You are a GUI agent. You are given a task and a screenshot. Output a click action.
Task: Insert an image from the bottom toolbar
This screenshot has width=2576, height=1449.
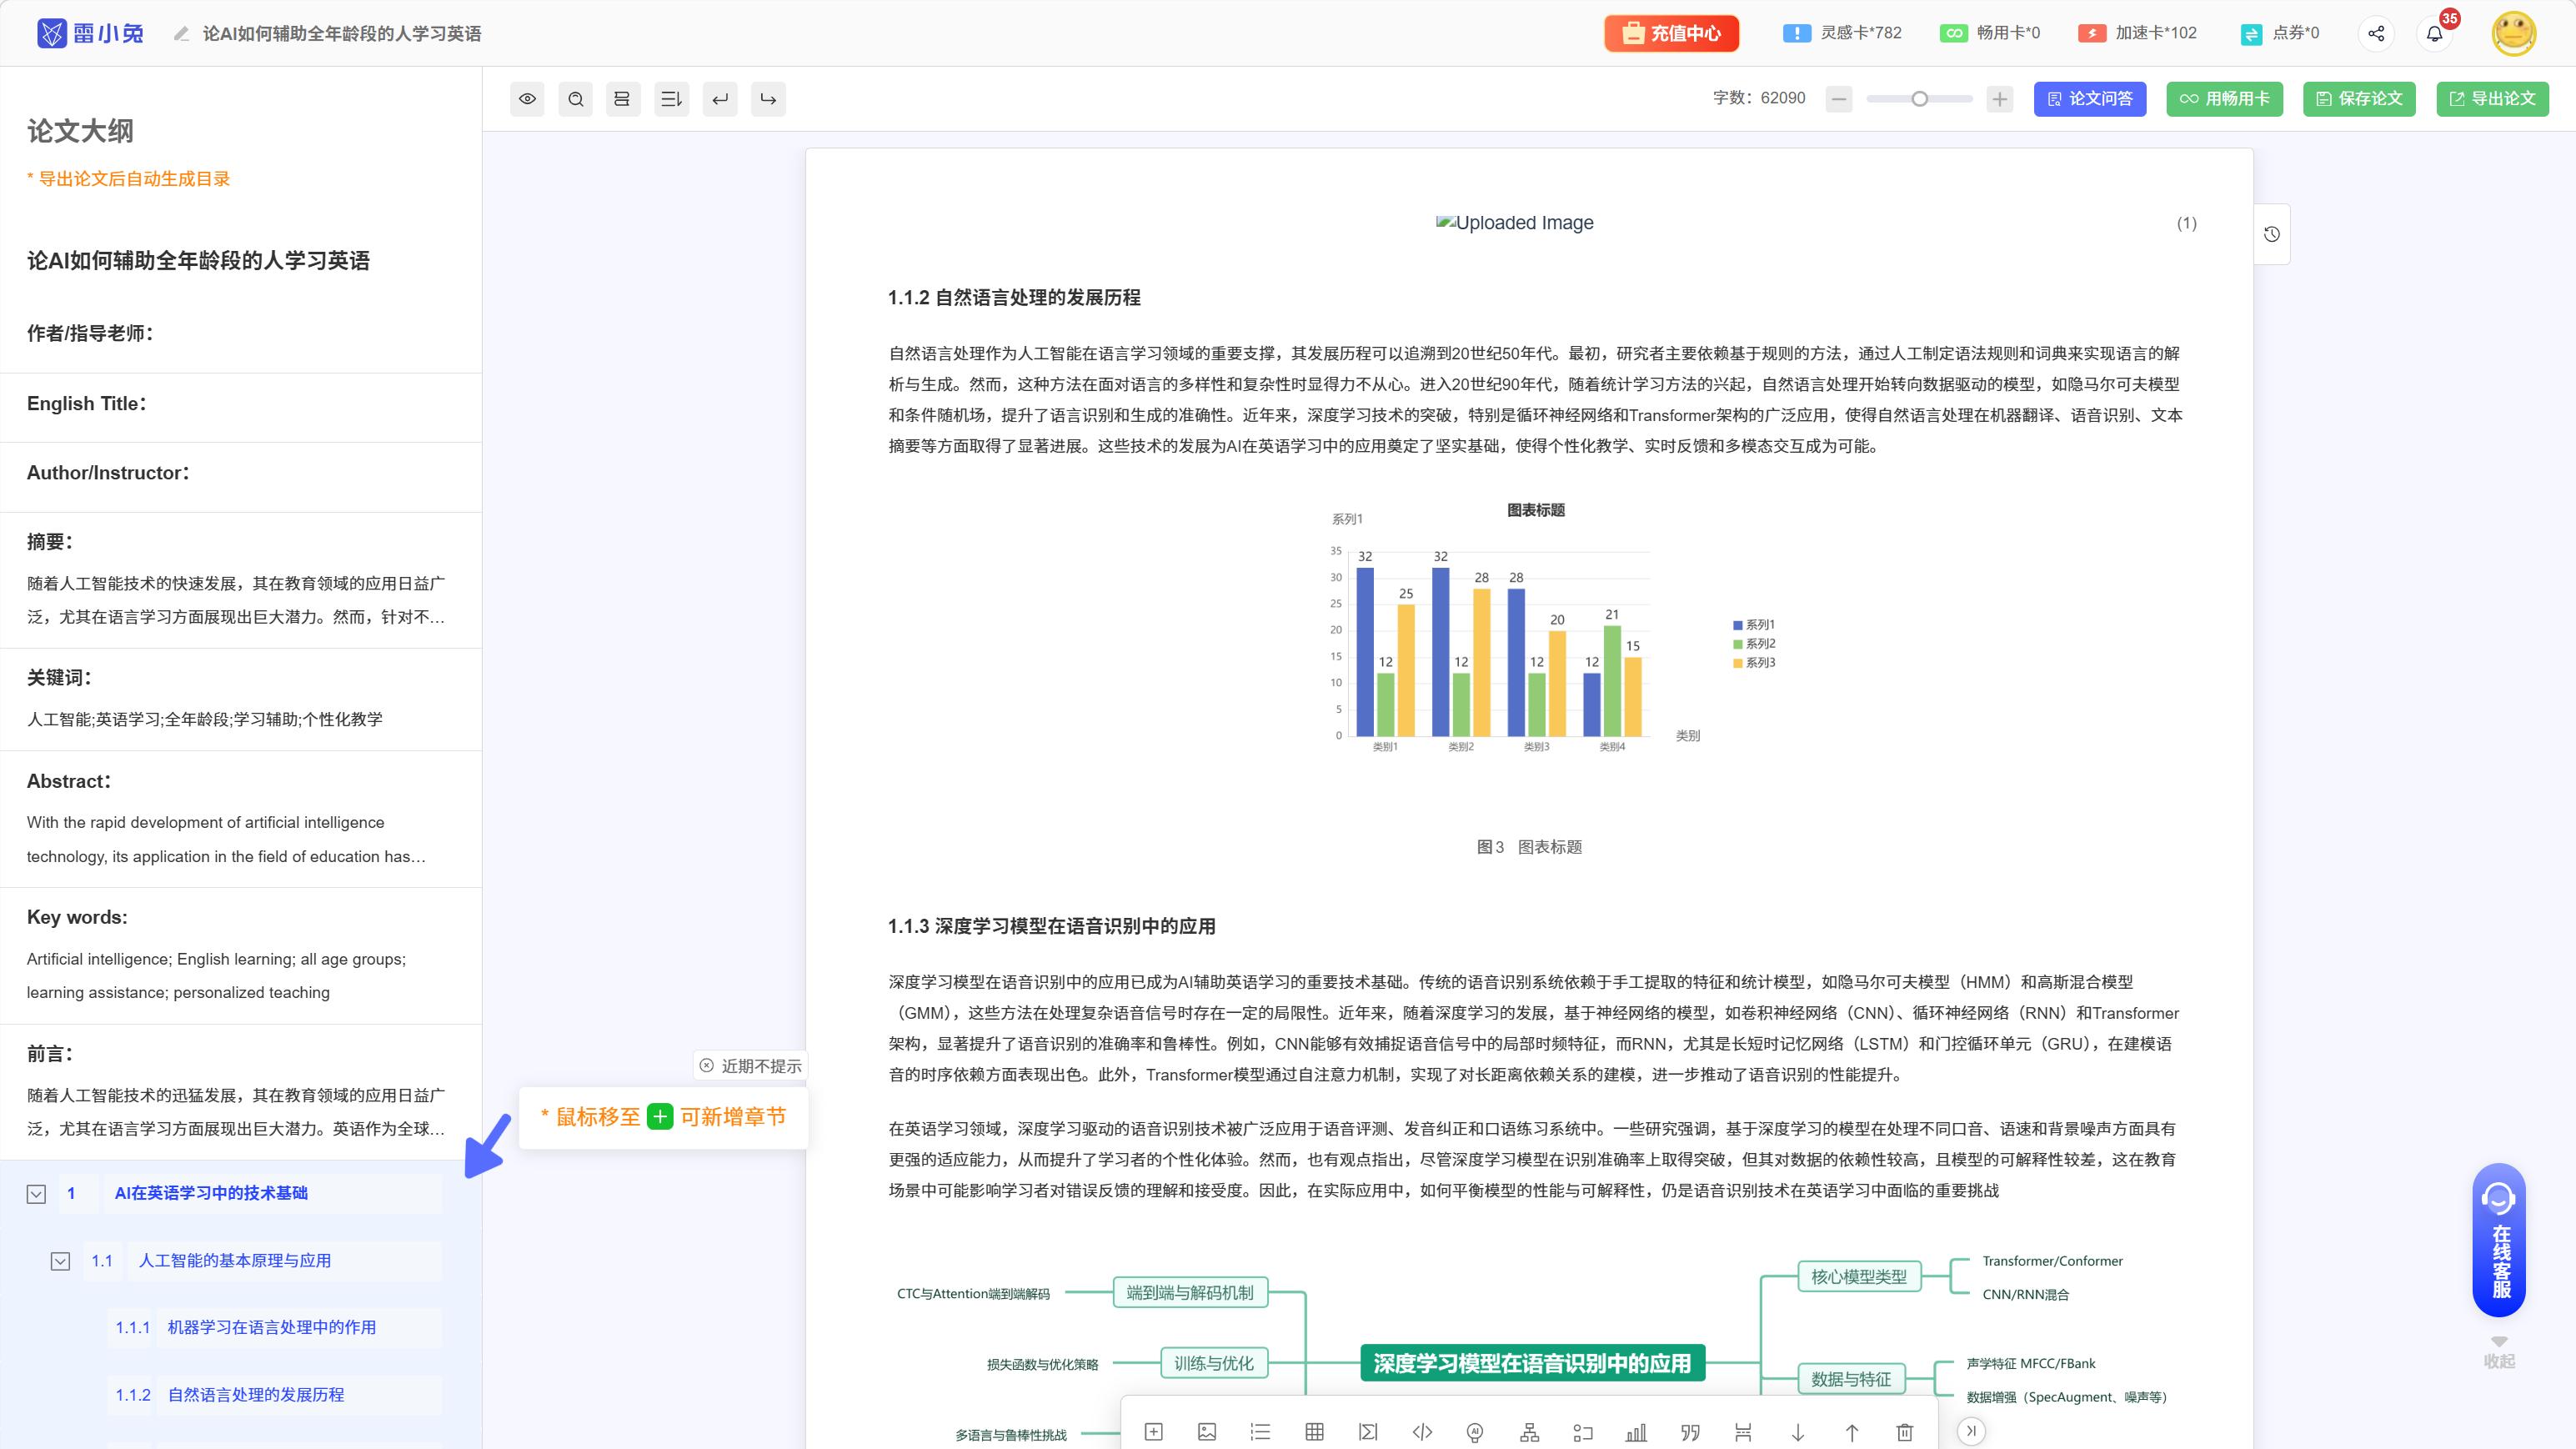(1207, 1432)
